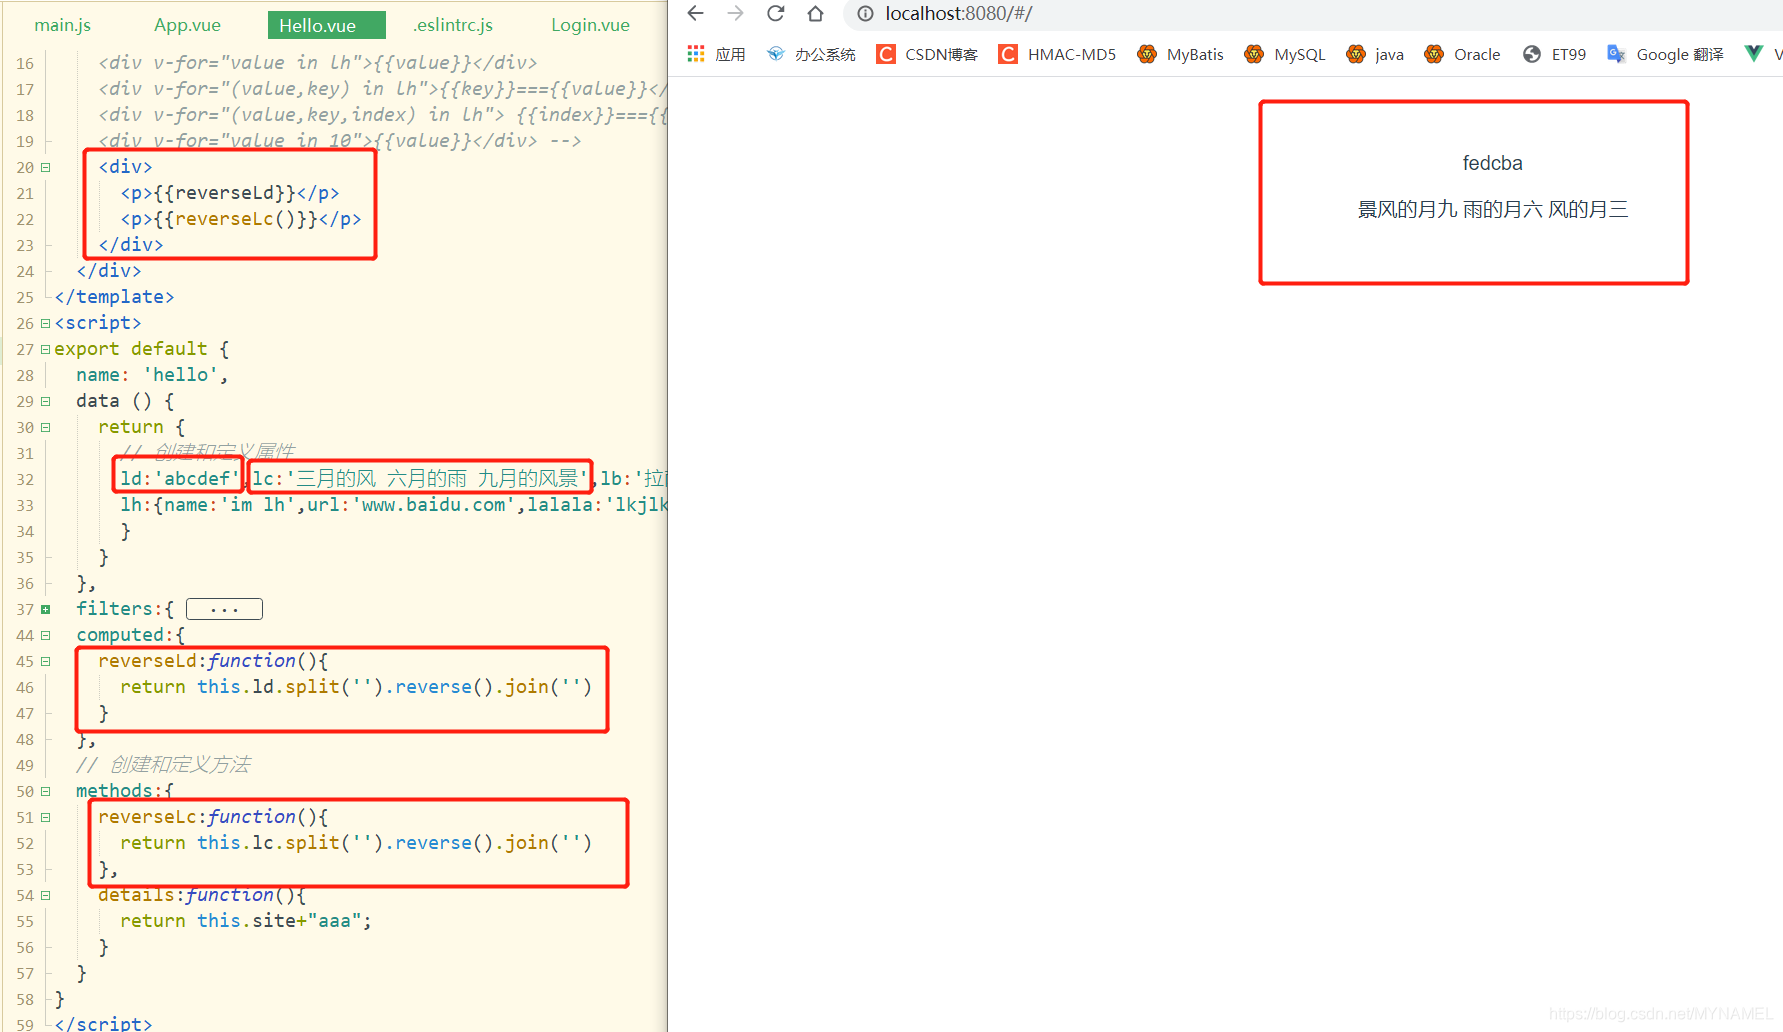
Task: Collapse the methods block on line 50
Action: (45, 791)
